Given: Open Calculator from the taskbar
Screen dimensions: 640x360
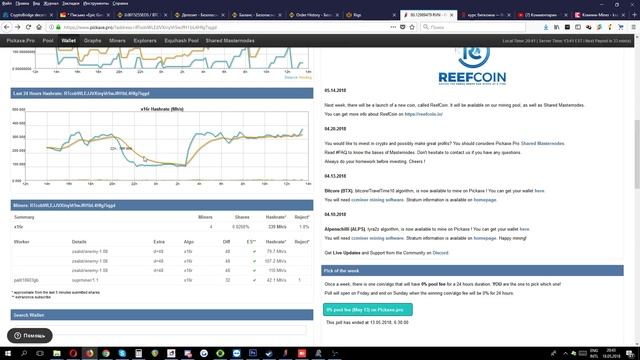Looking at the screenshot, I should (x=138, y=353).
